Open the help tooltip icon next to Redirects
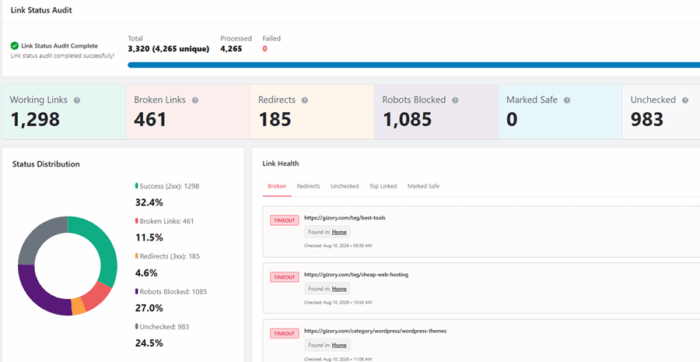700x362 pixels. [305, 100]
